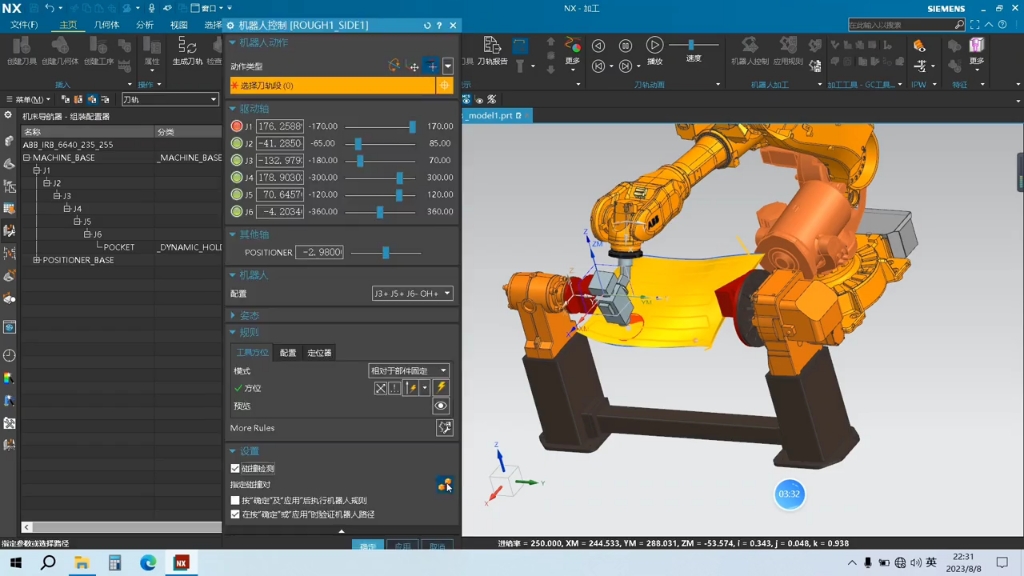Toggle the 碰撞检测 collision detection checkbox
The width and height of the screenshot is (1024, 576).
pyautogui.click(x=235, y=468)
